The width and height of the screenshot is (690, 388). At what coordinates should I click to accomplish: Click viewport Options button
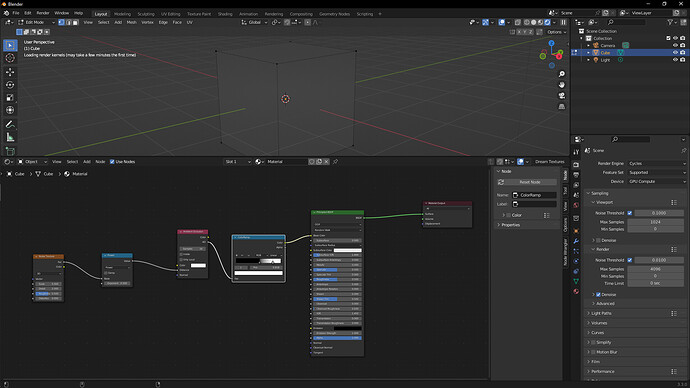click(556, 32)
